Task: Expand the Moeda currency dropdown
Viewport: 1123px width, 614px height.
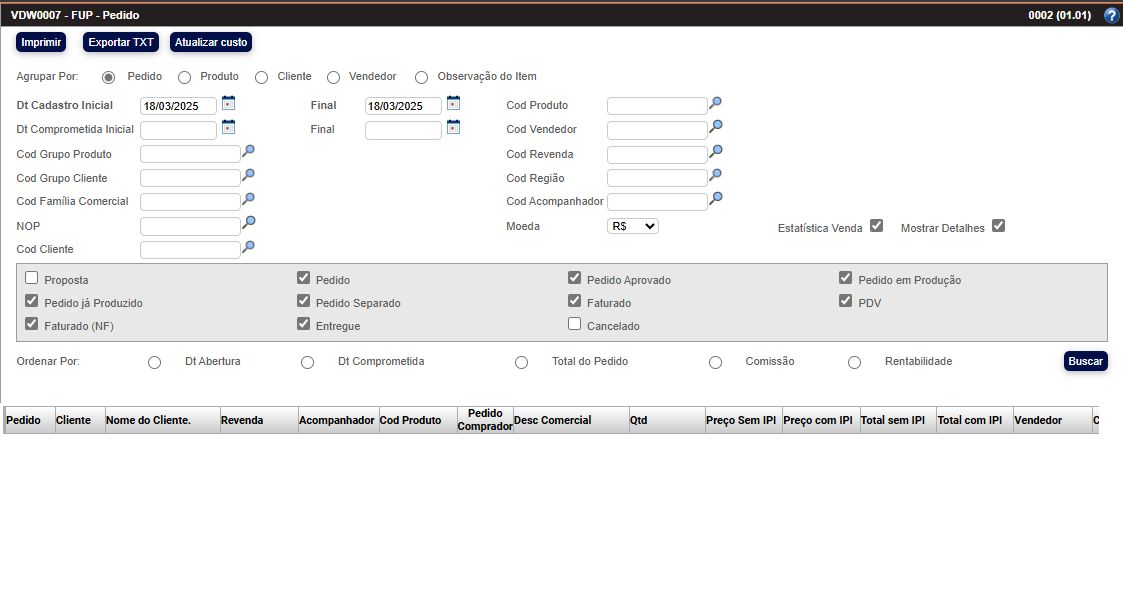Action: pos(632,226)
